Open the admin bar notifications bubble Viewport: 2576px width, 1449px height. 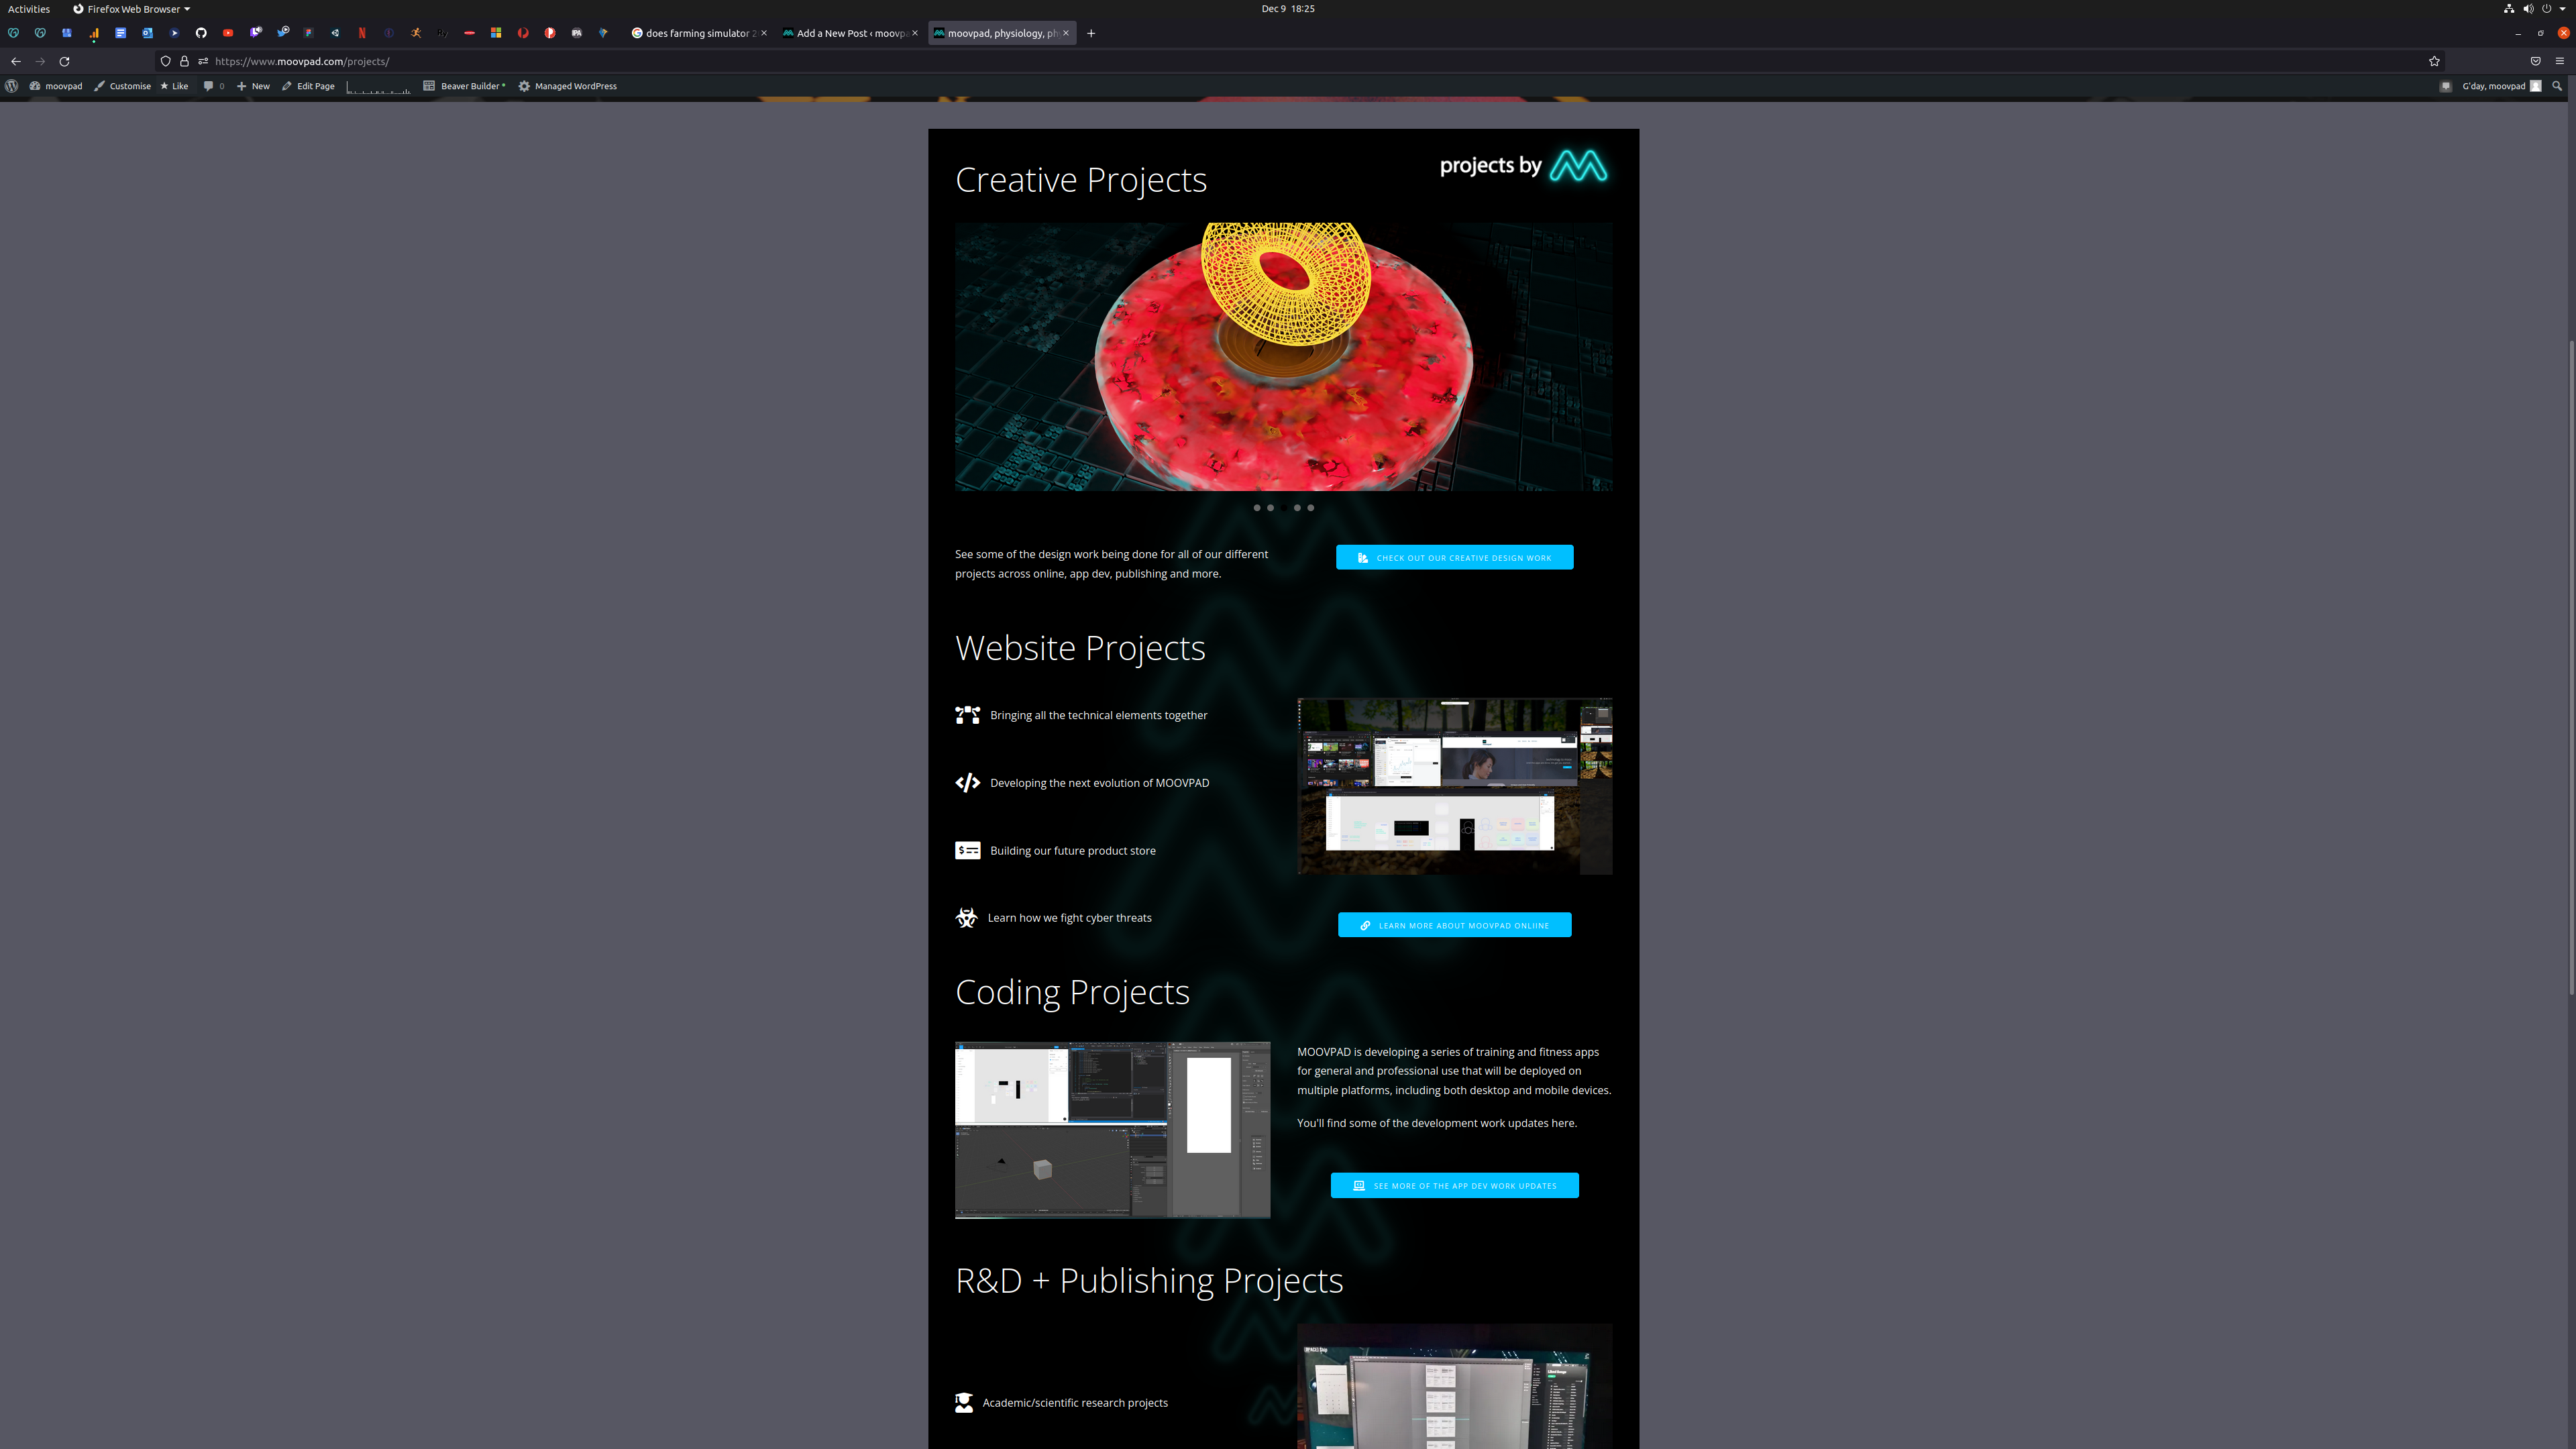point(2446,86)
